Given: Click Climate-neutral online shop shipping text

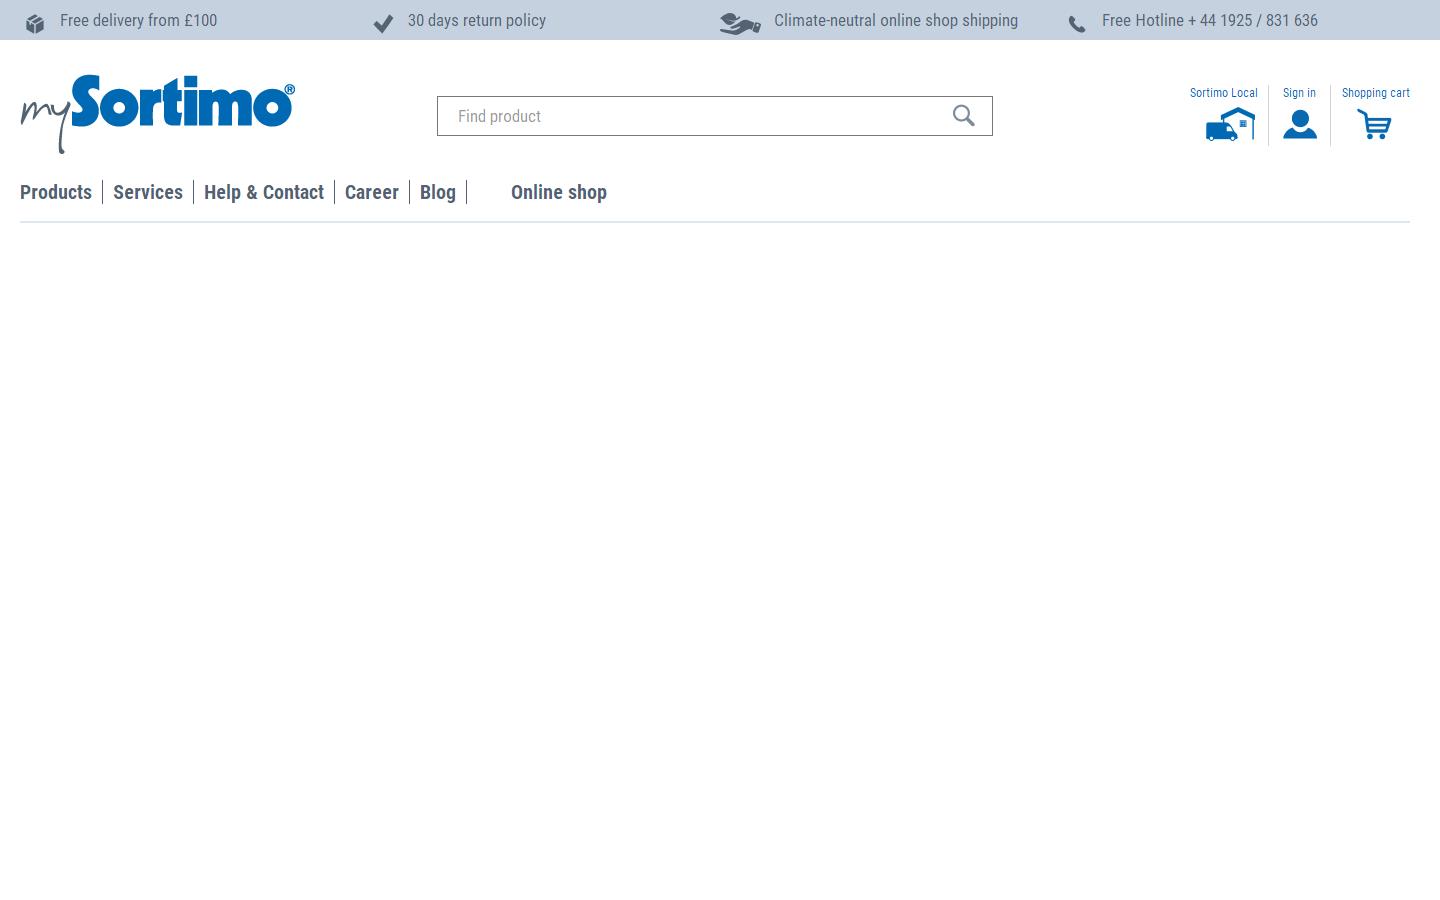Looking at the screenshot, I should pos(896,20).
